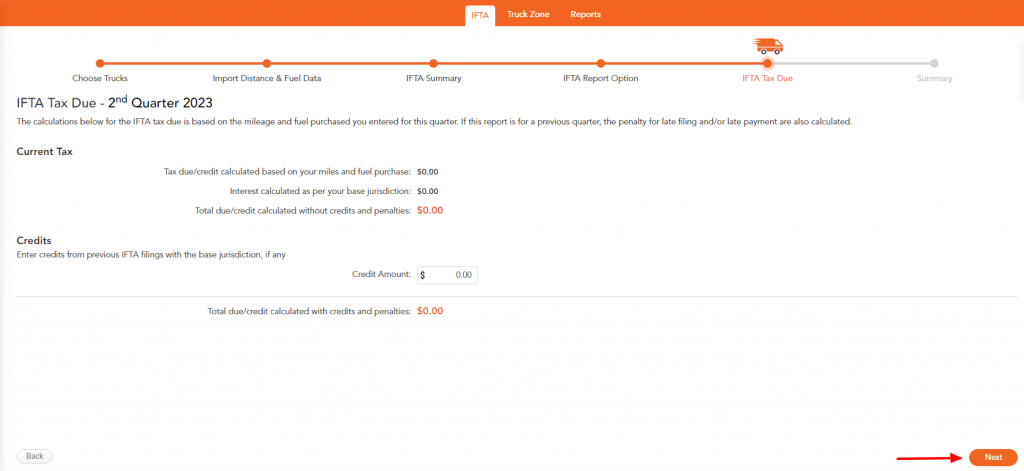
Task: Click the Credit Amount label
Action: coord(381,274)
